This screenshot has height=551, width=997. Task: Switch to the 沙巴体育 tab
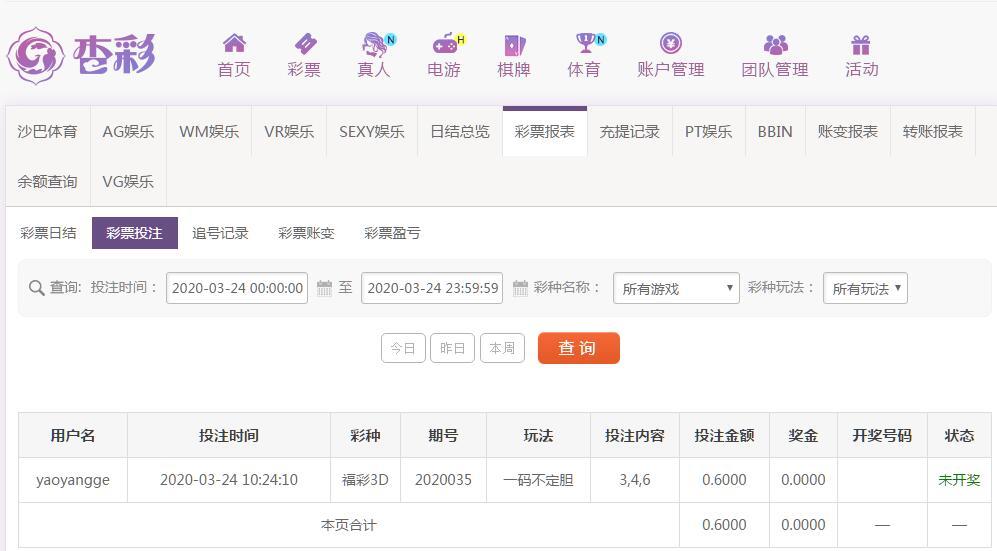48,132
